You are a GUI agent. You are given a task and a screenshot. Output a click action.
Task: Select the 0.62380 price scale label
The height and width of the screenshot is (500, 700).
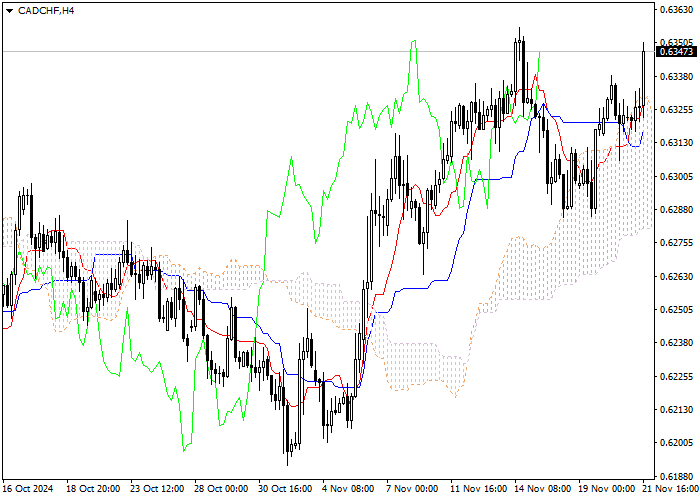click(676, 343)
